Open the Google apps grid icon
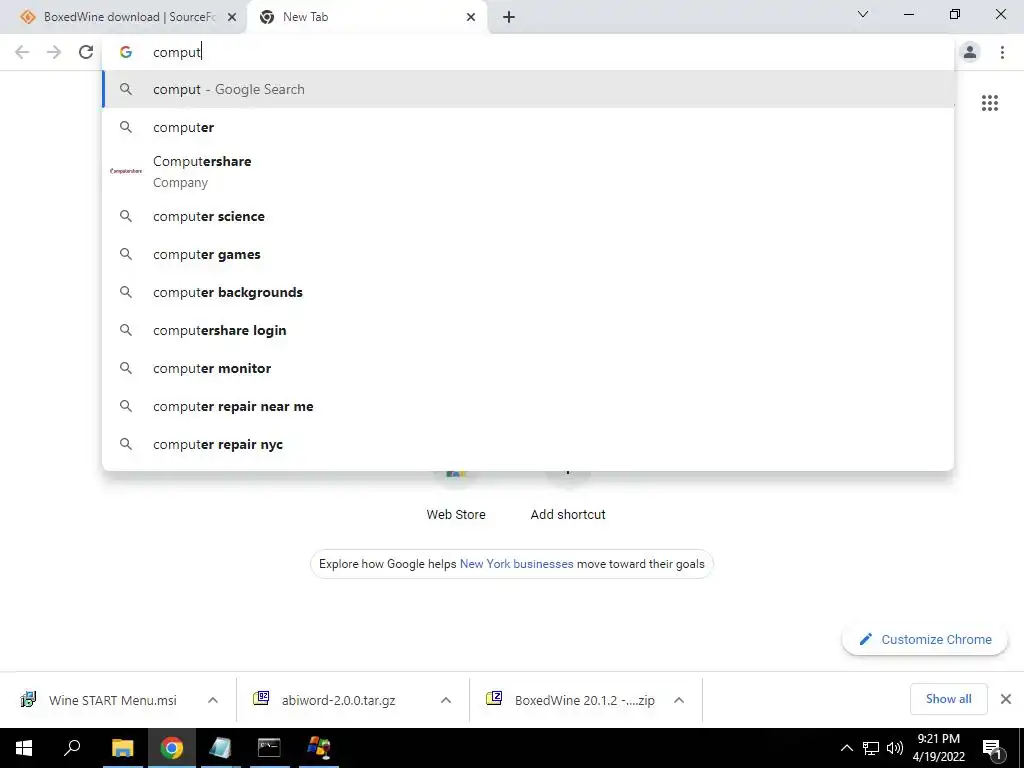Screen dimensions: 1024x768 point(989,103)
